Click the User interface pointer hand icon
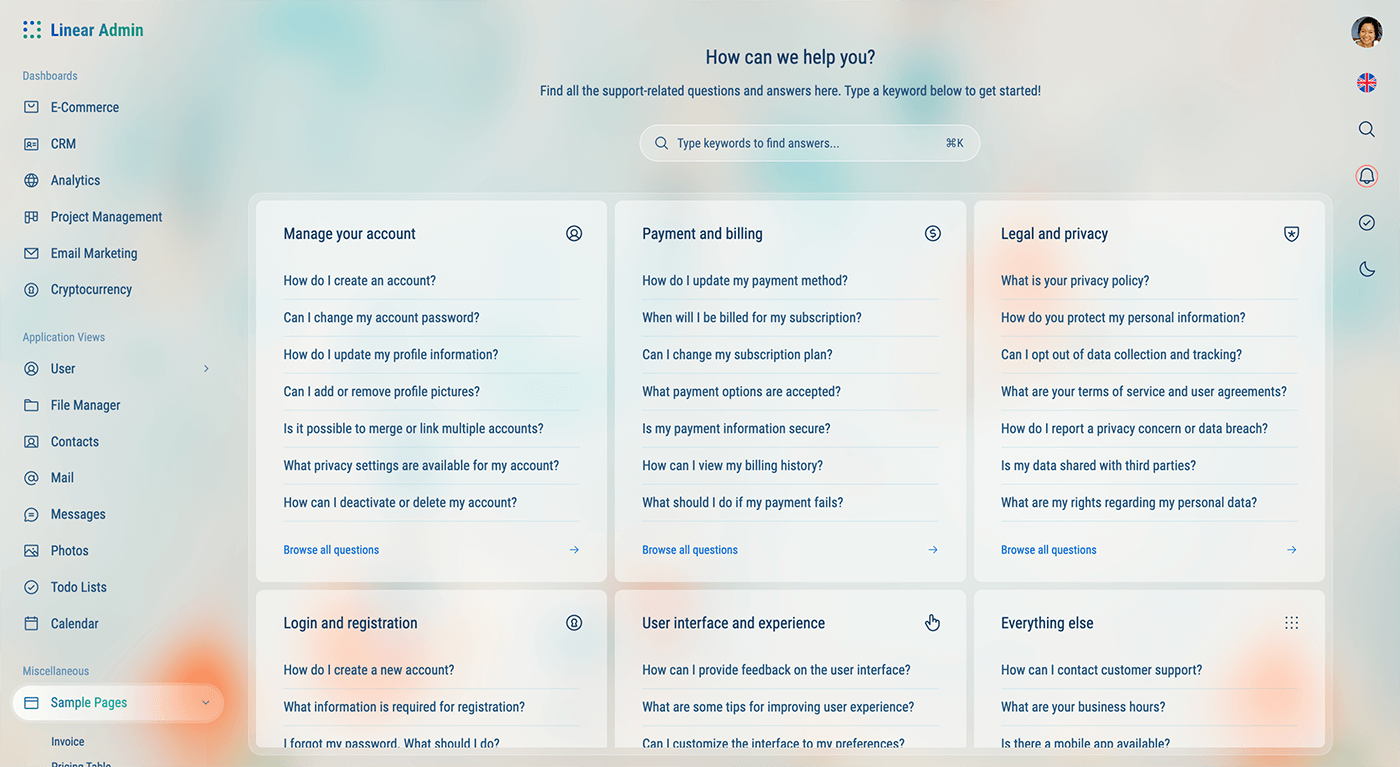Viewport: 1400px width, 767px height. pyautogui.click(x=933, y=623)
